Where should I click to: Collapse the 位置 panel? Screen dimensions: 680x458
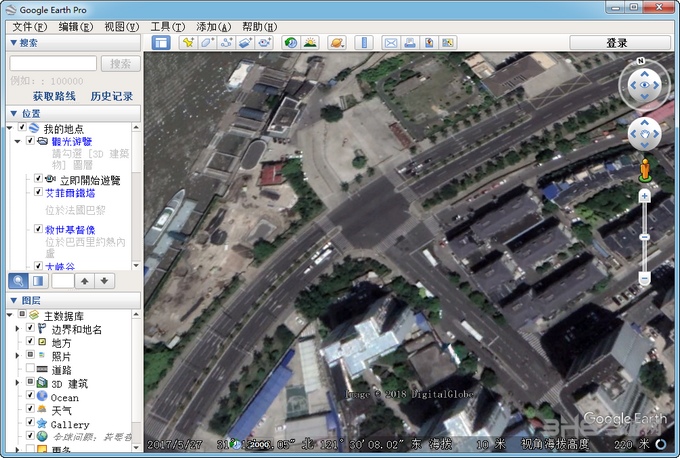(x=13, y=114)
